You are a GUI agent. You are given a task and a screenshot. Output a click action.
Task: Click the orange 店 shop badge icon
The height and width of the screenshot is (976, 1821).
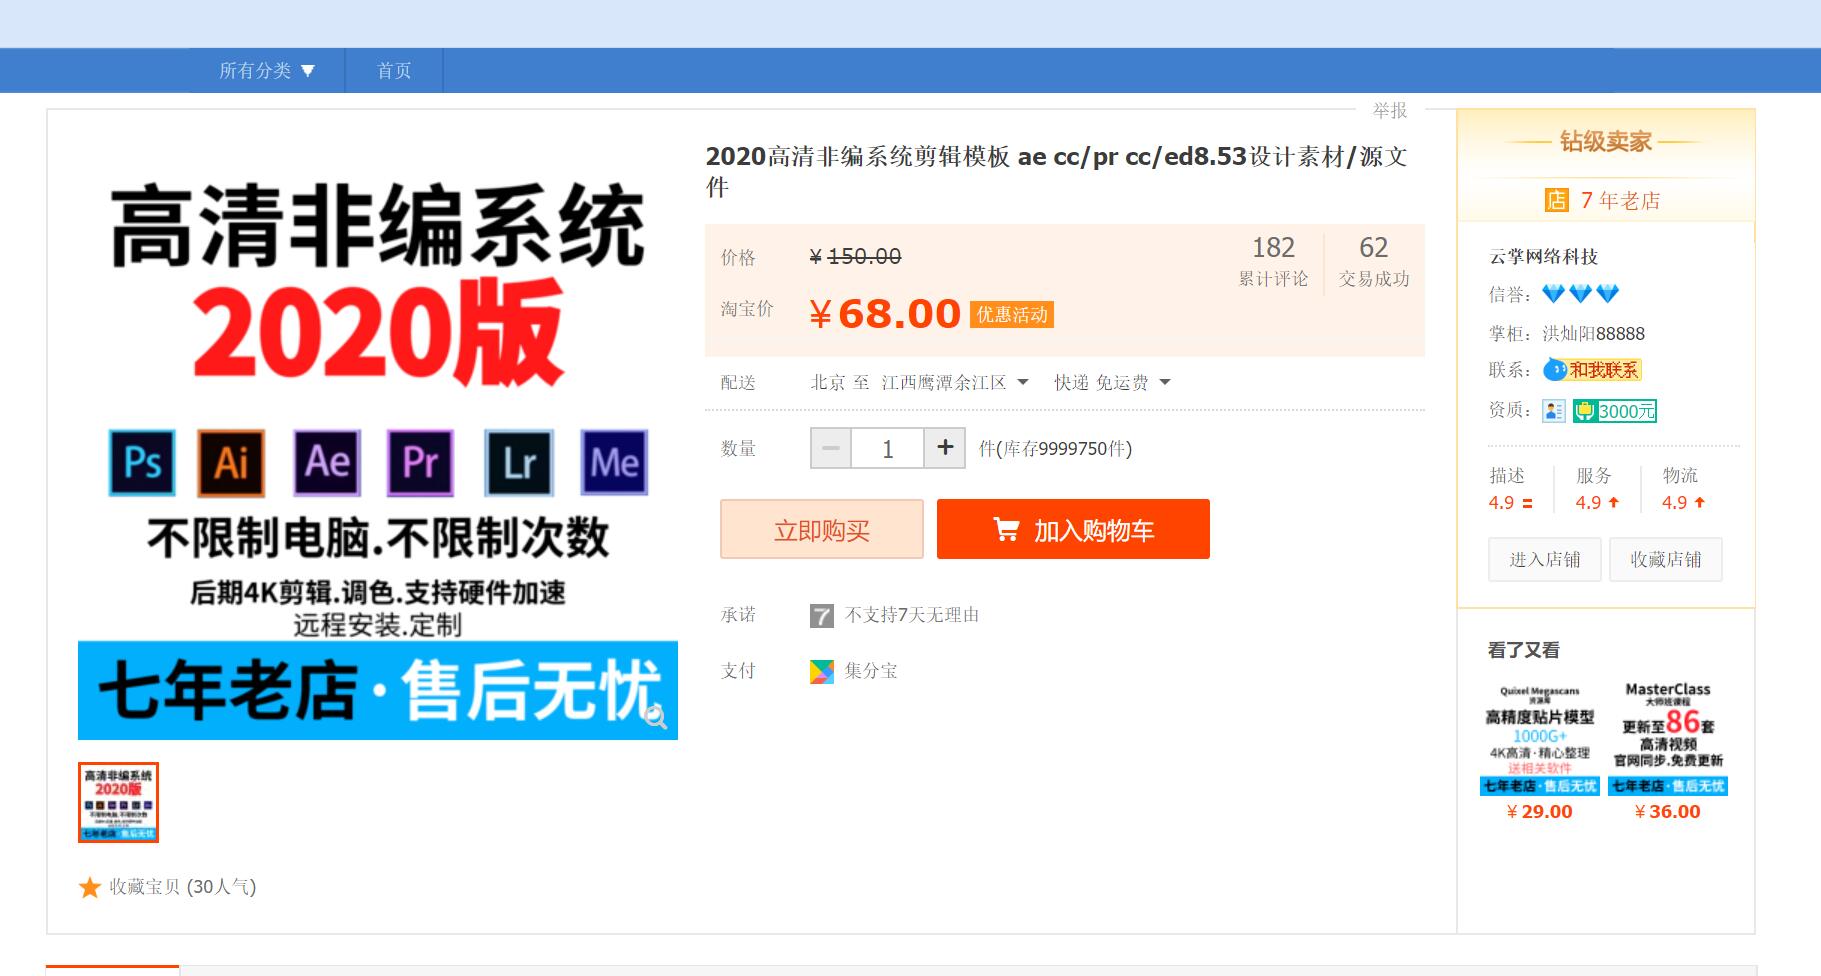pos(1556,200)
